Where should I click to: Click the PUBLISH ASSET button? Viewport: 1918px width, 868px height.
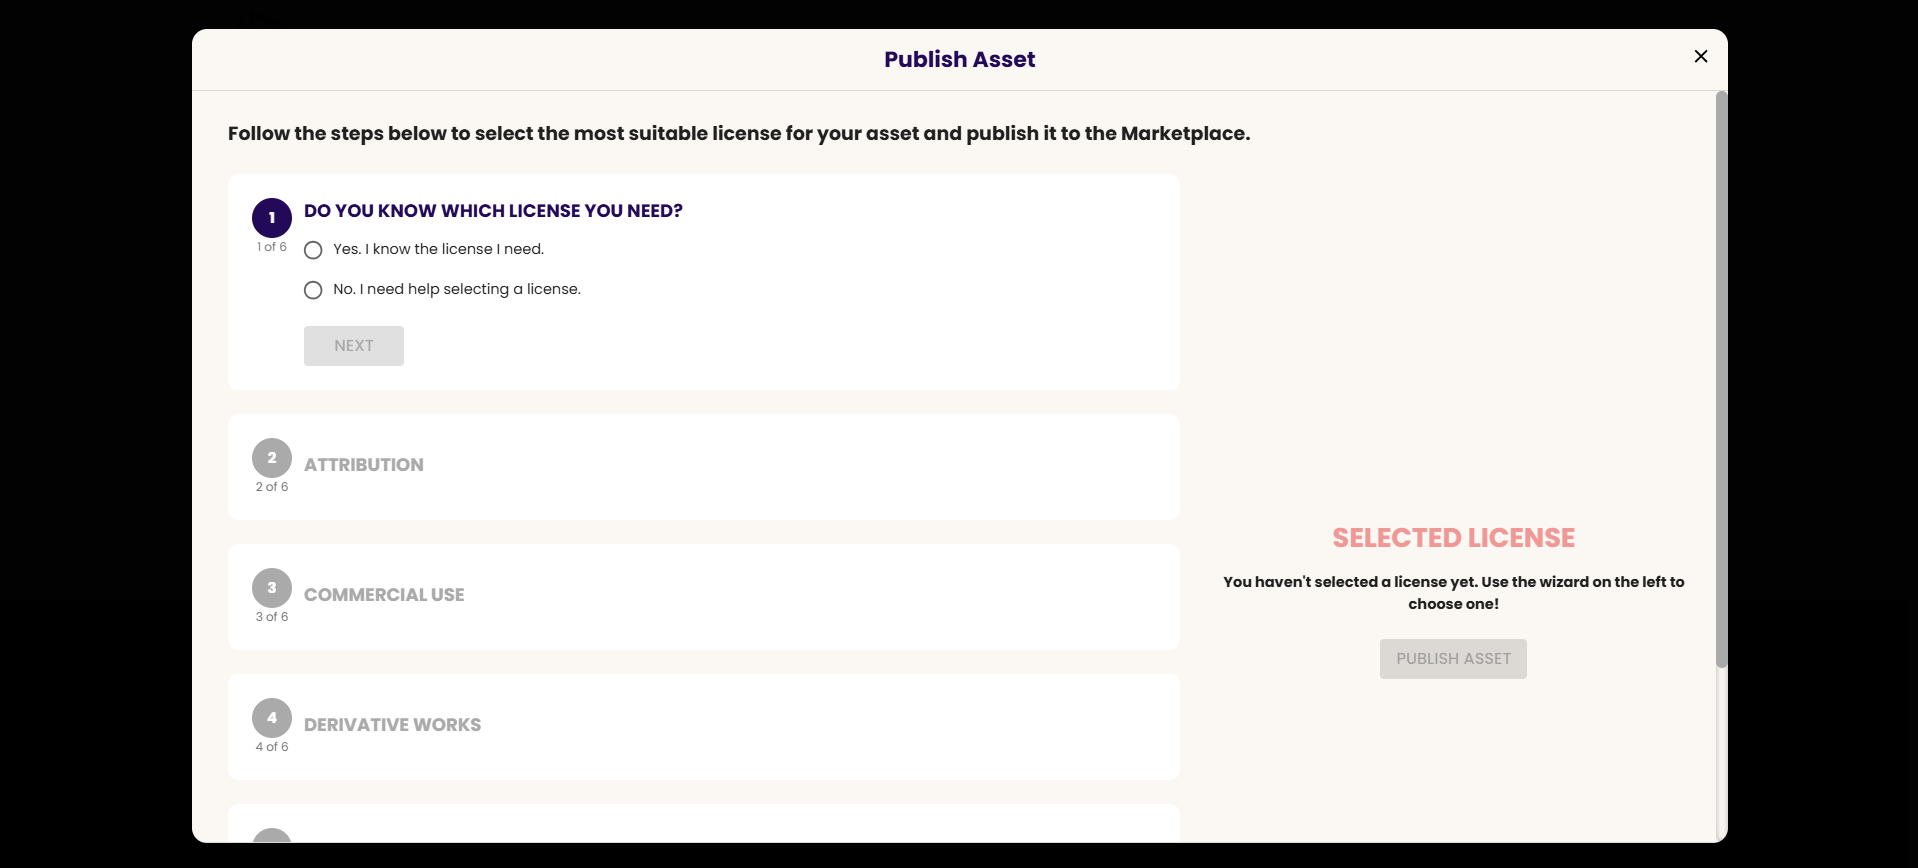[1453, 659]
